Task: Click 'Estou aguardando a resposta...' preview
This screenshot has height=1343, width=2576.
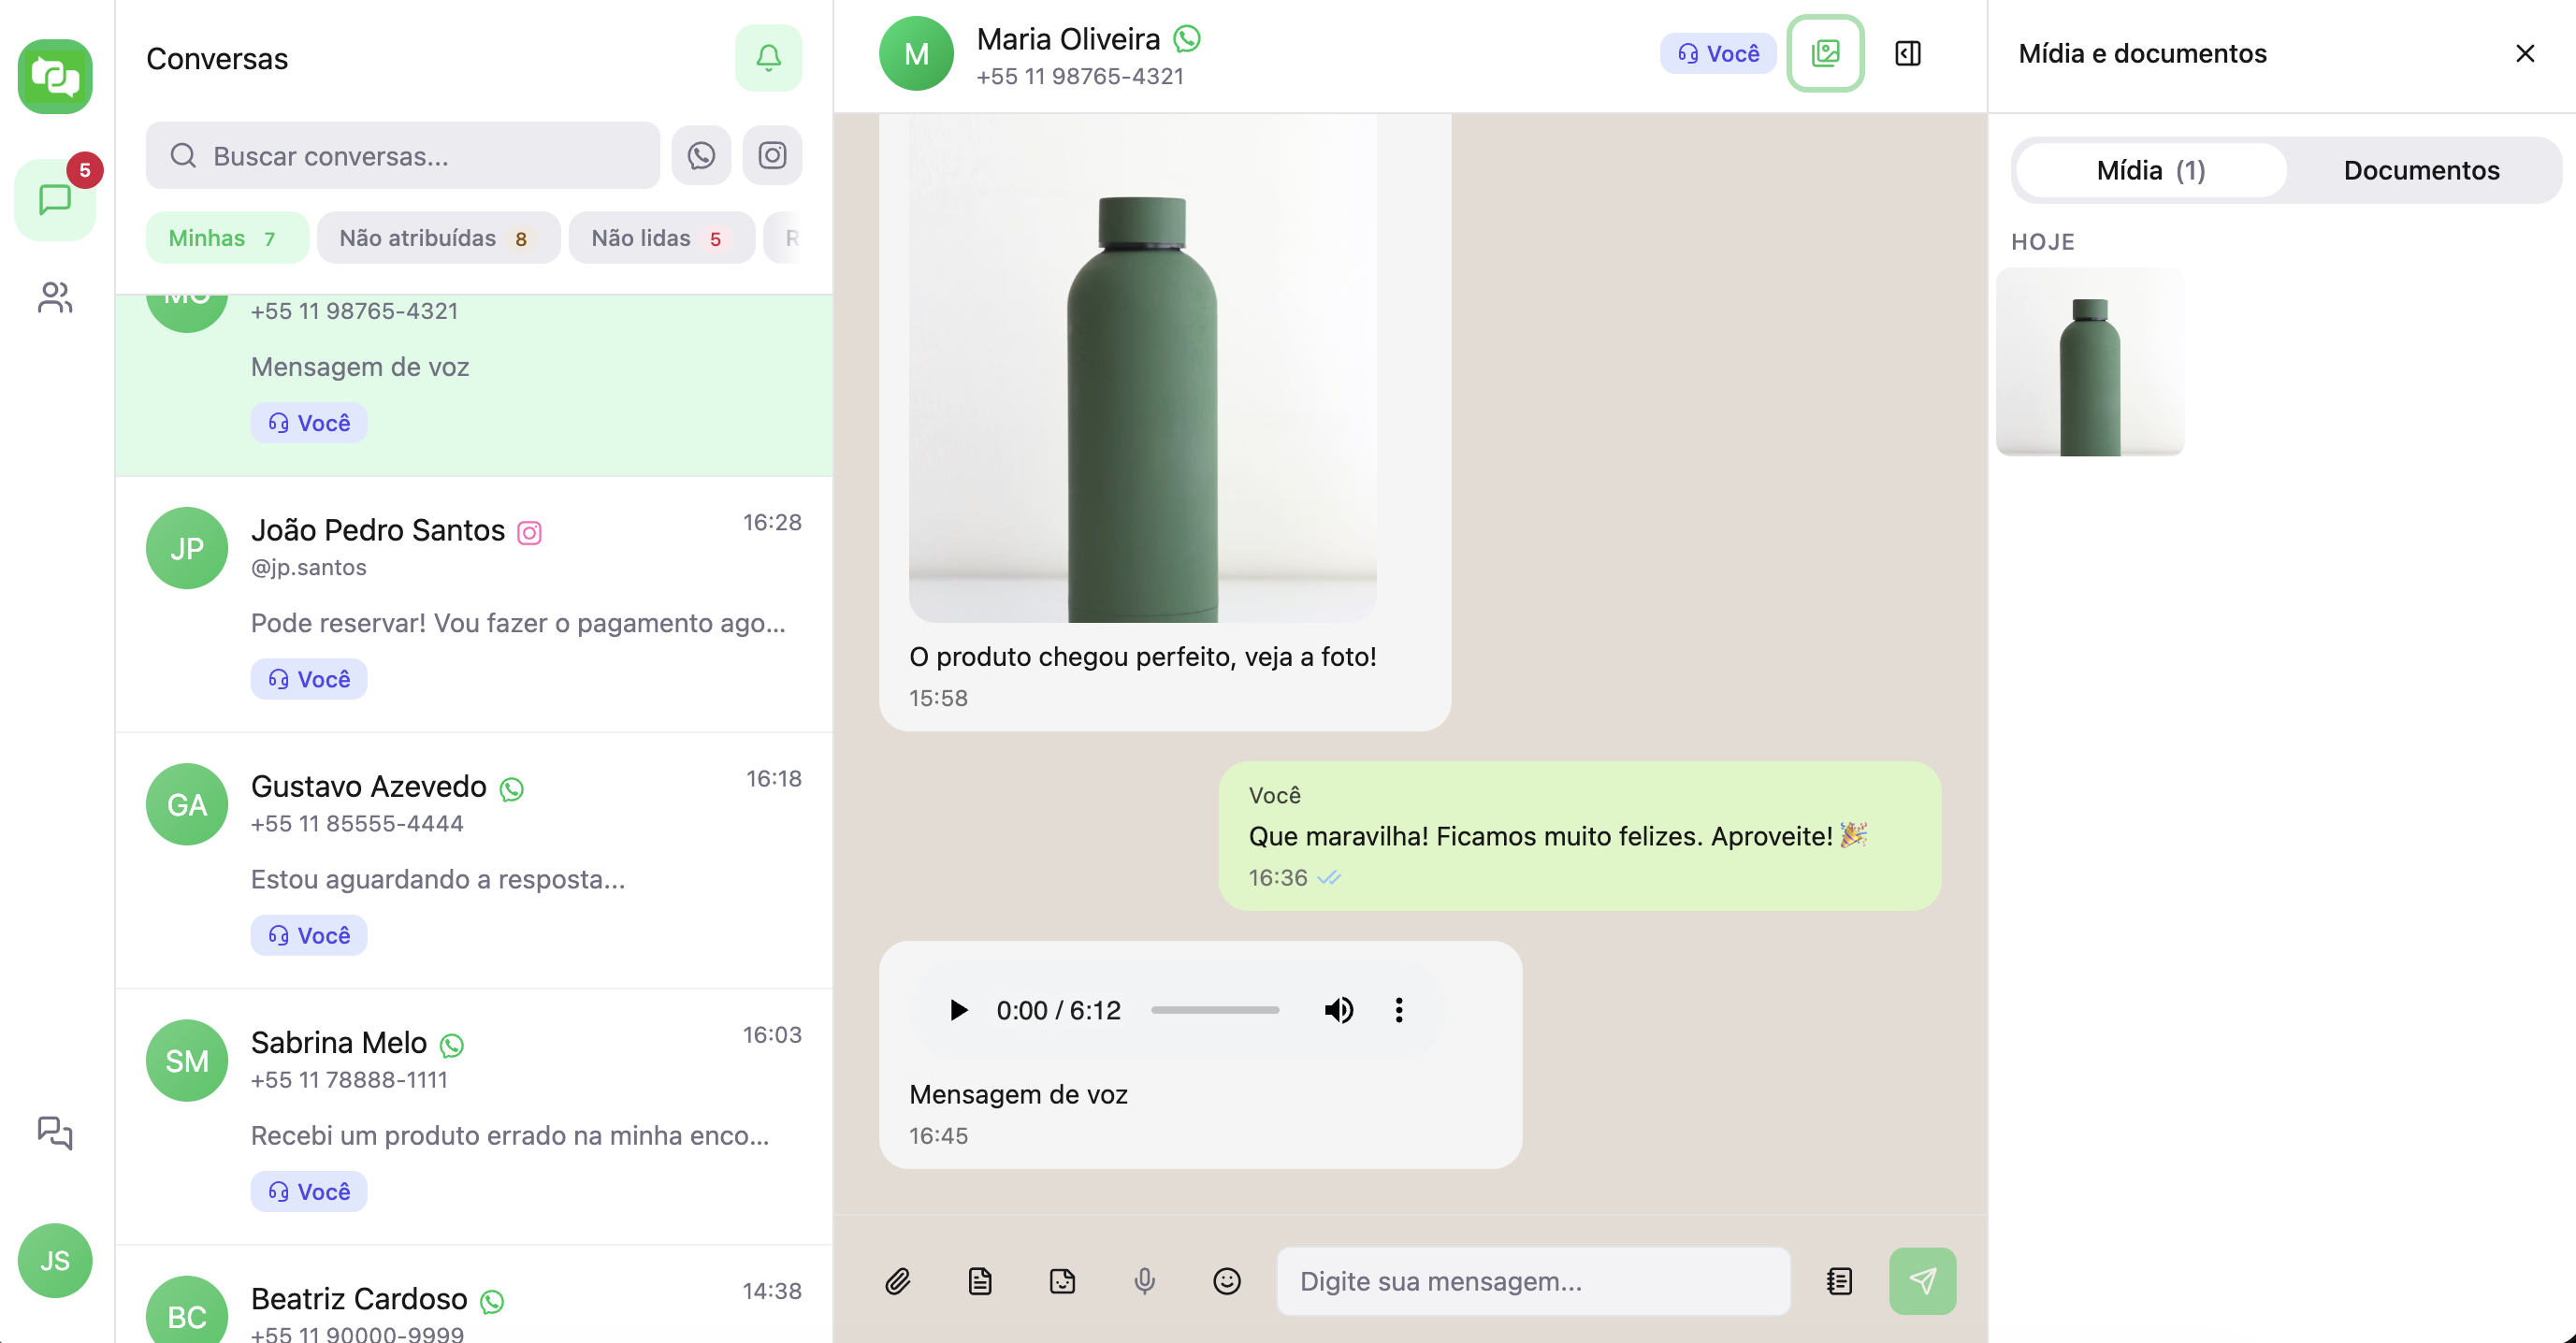Action: coord(438,879)
